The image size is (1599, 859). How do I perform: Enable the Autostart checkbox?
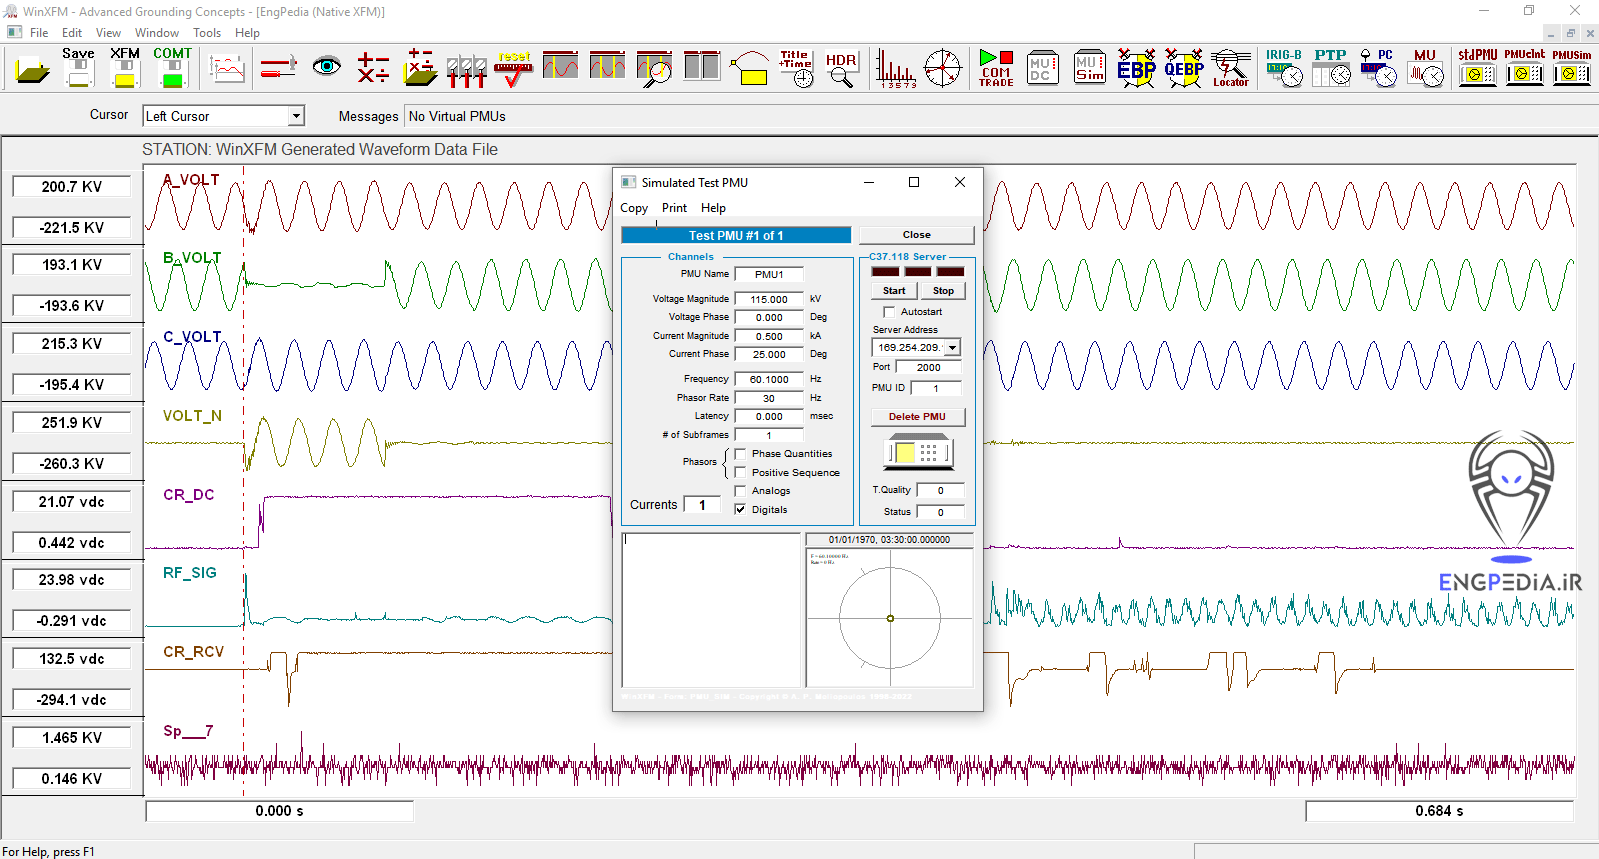point(889,312)
